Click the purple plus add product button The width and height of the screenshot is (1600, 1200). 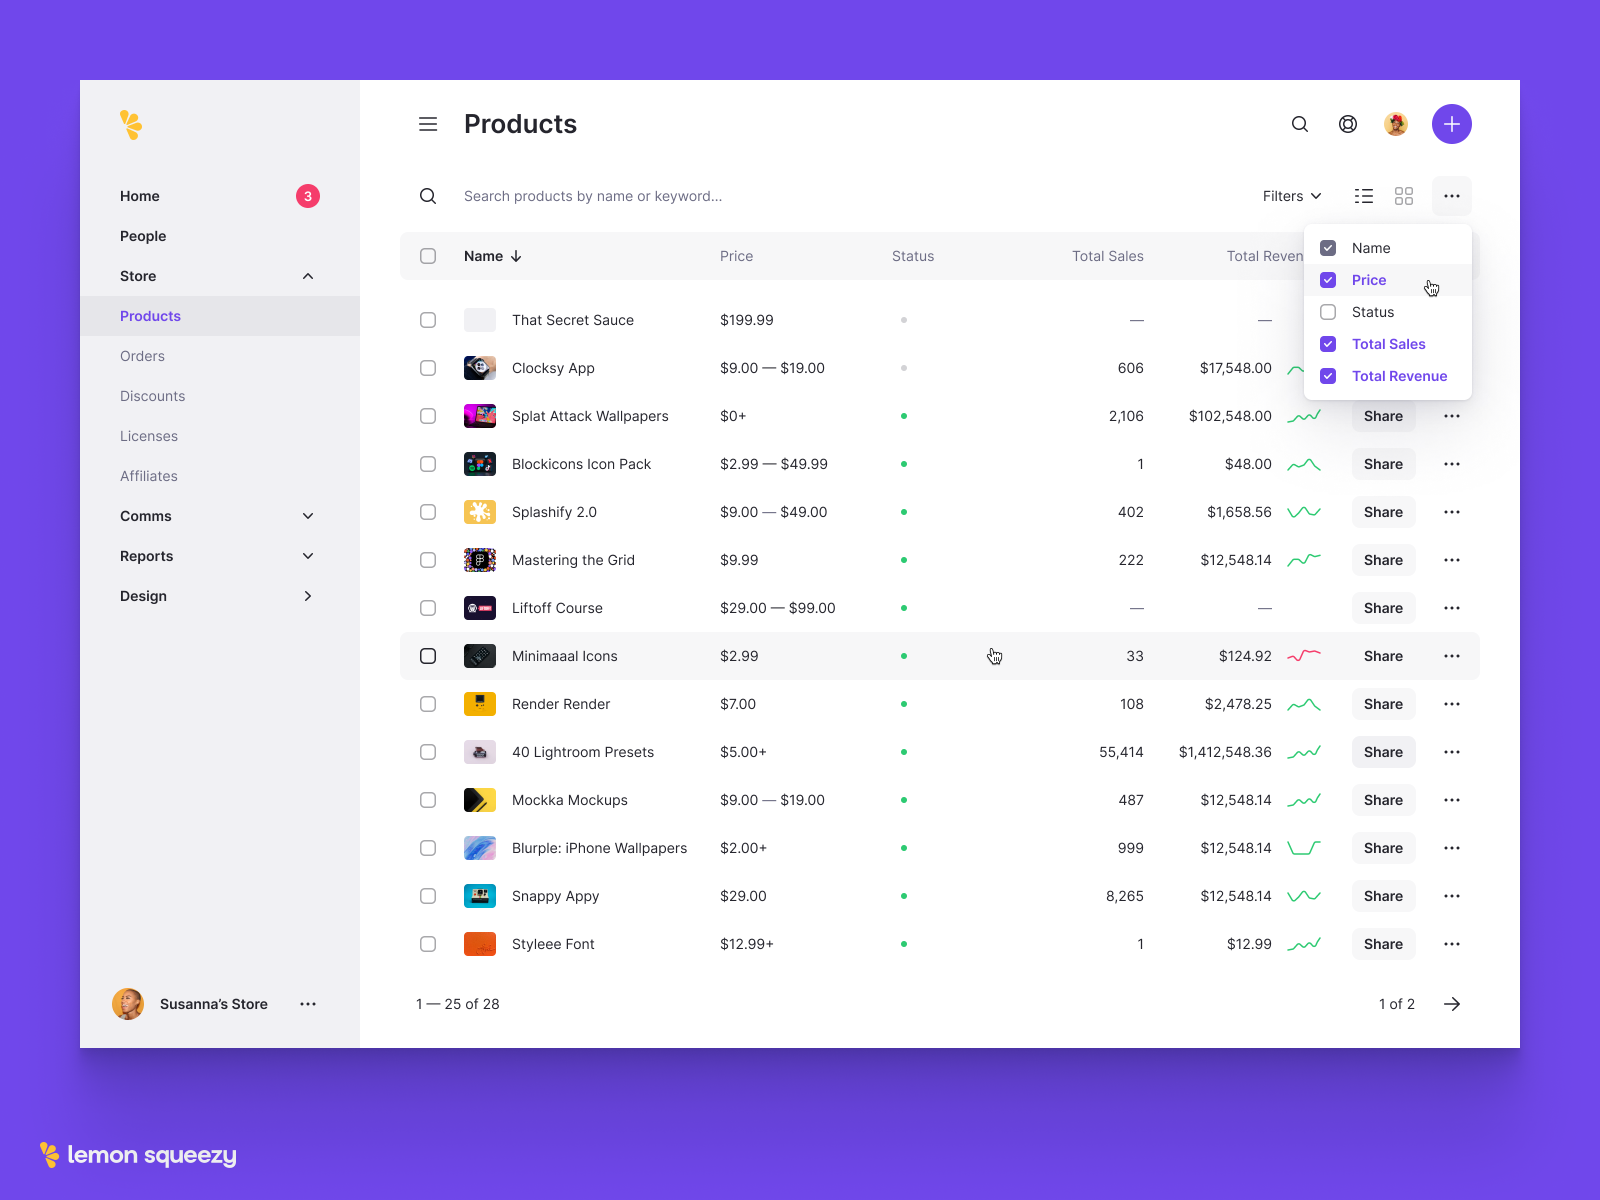(1452, 124)
